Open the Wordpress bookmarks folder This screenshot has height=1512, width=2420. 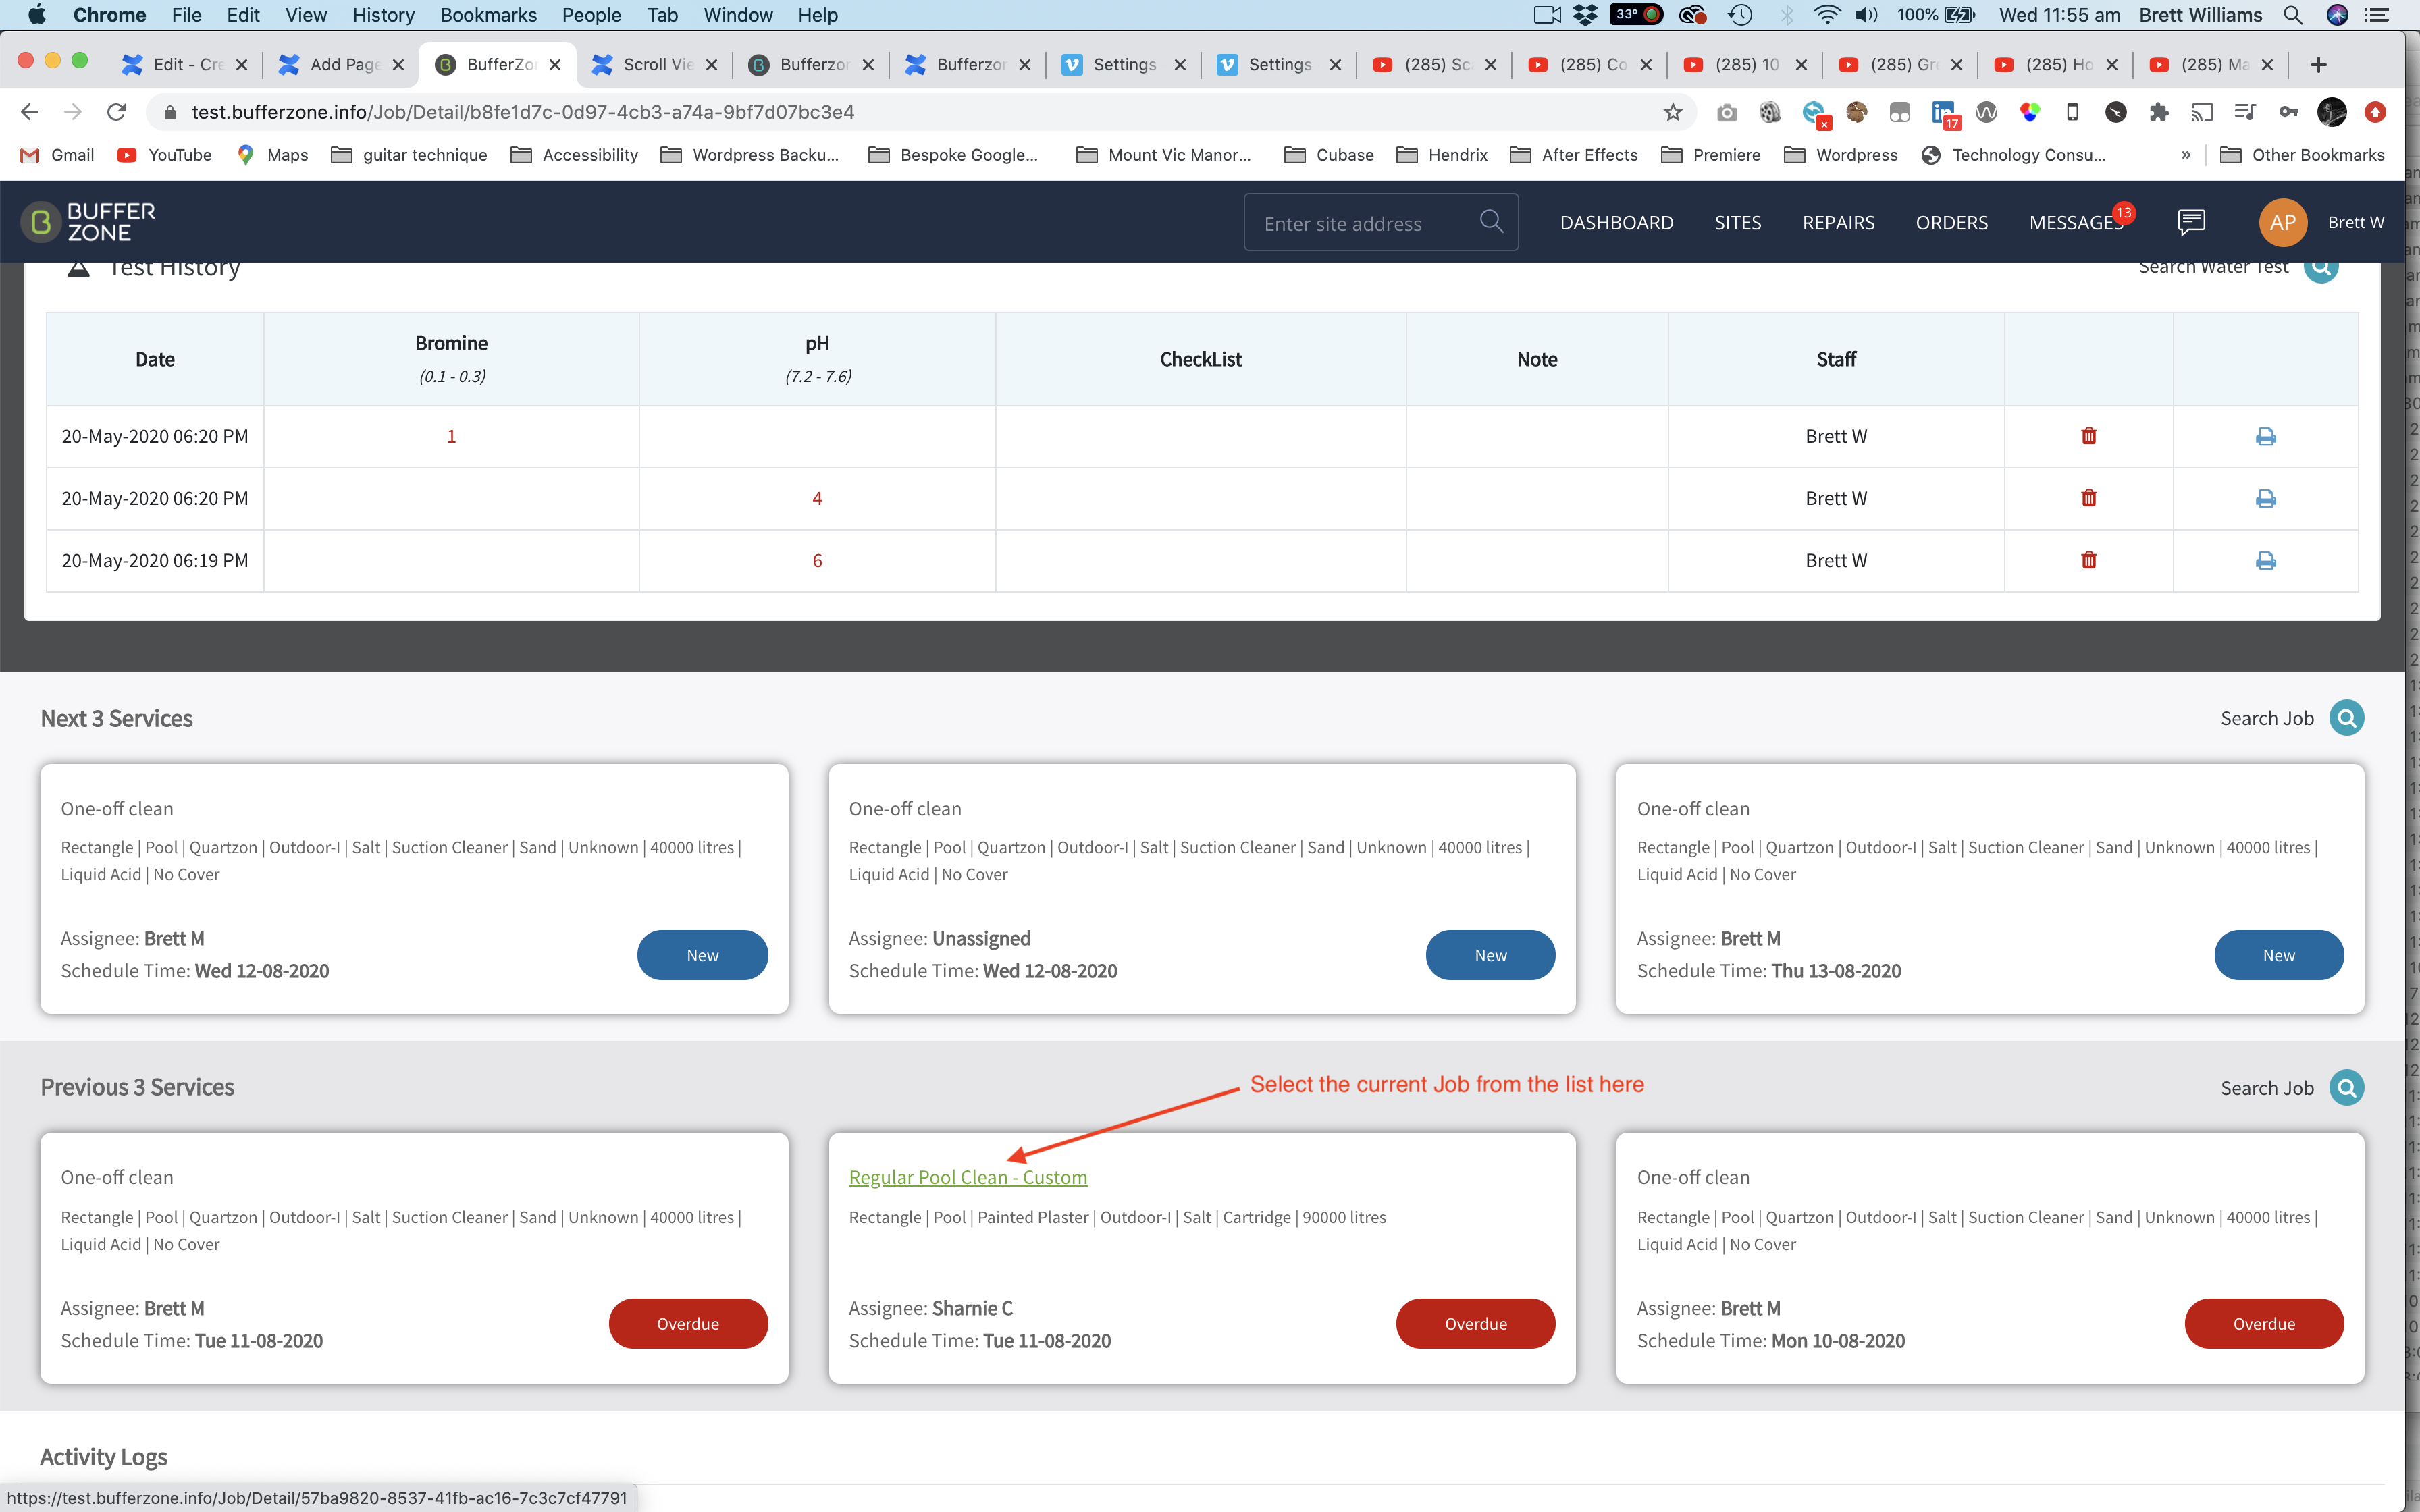(1841, 155)
